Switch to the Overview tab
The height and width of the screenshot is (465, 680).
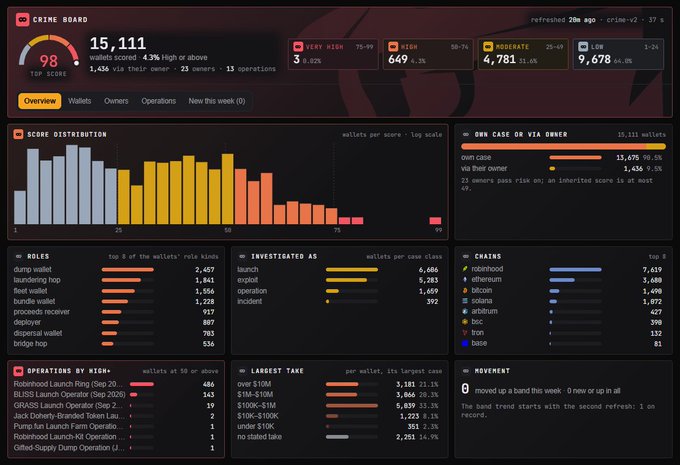(40, 101)
